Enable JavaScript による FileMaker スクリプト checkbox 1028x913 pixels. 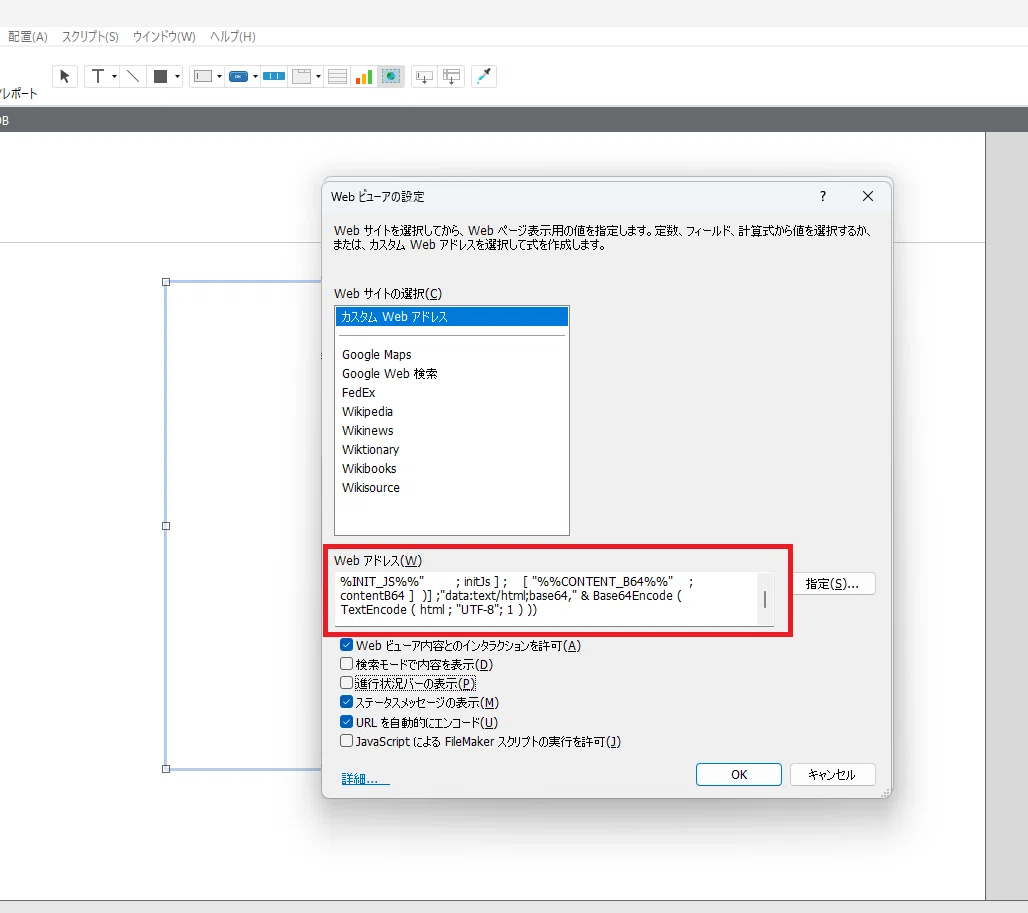tap(346, 741)
